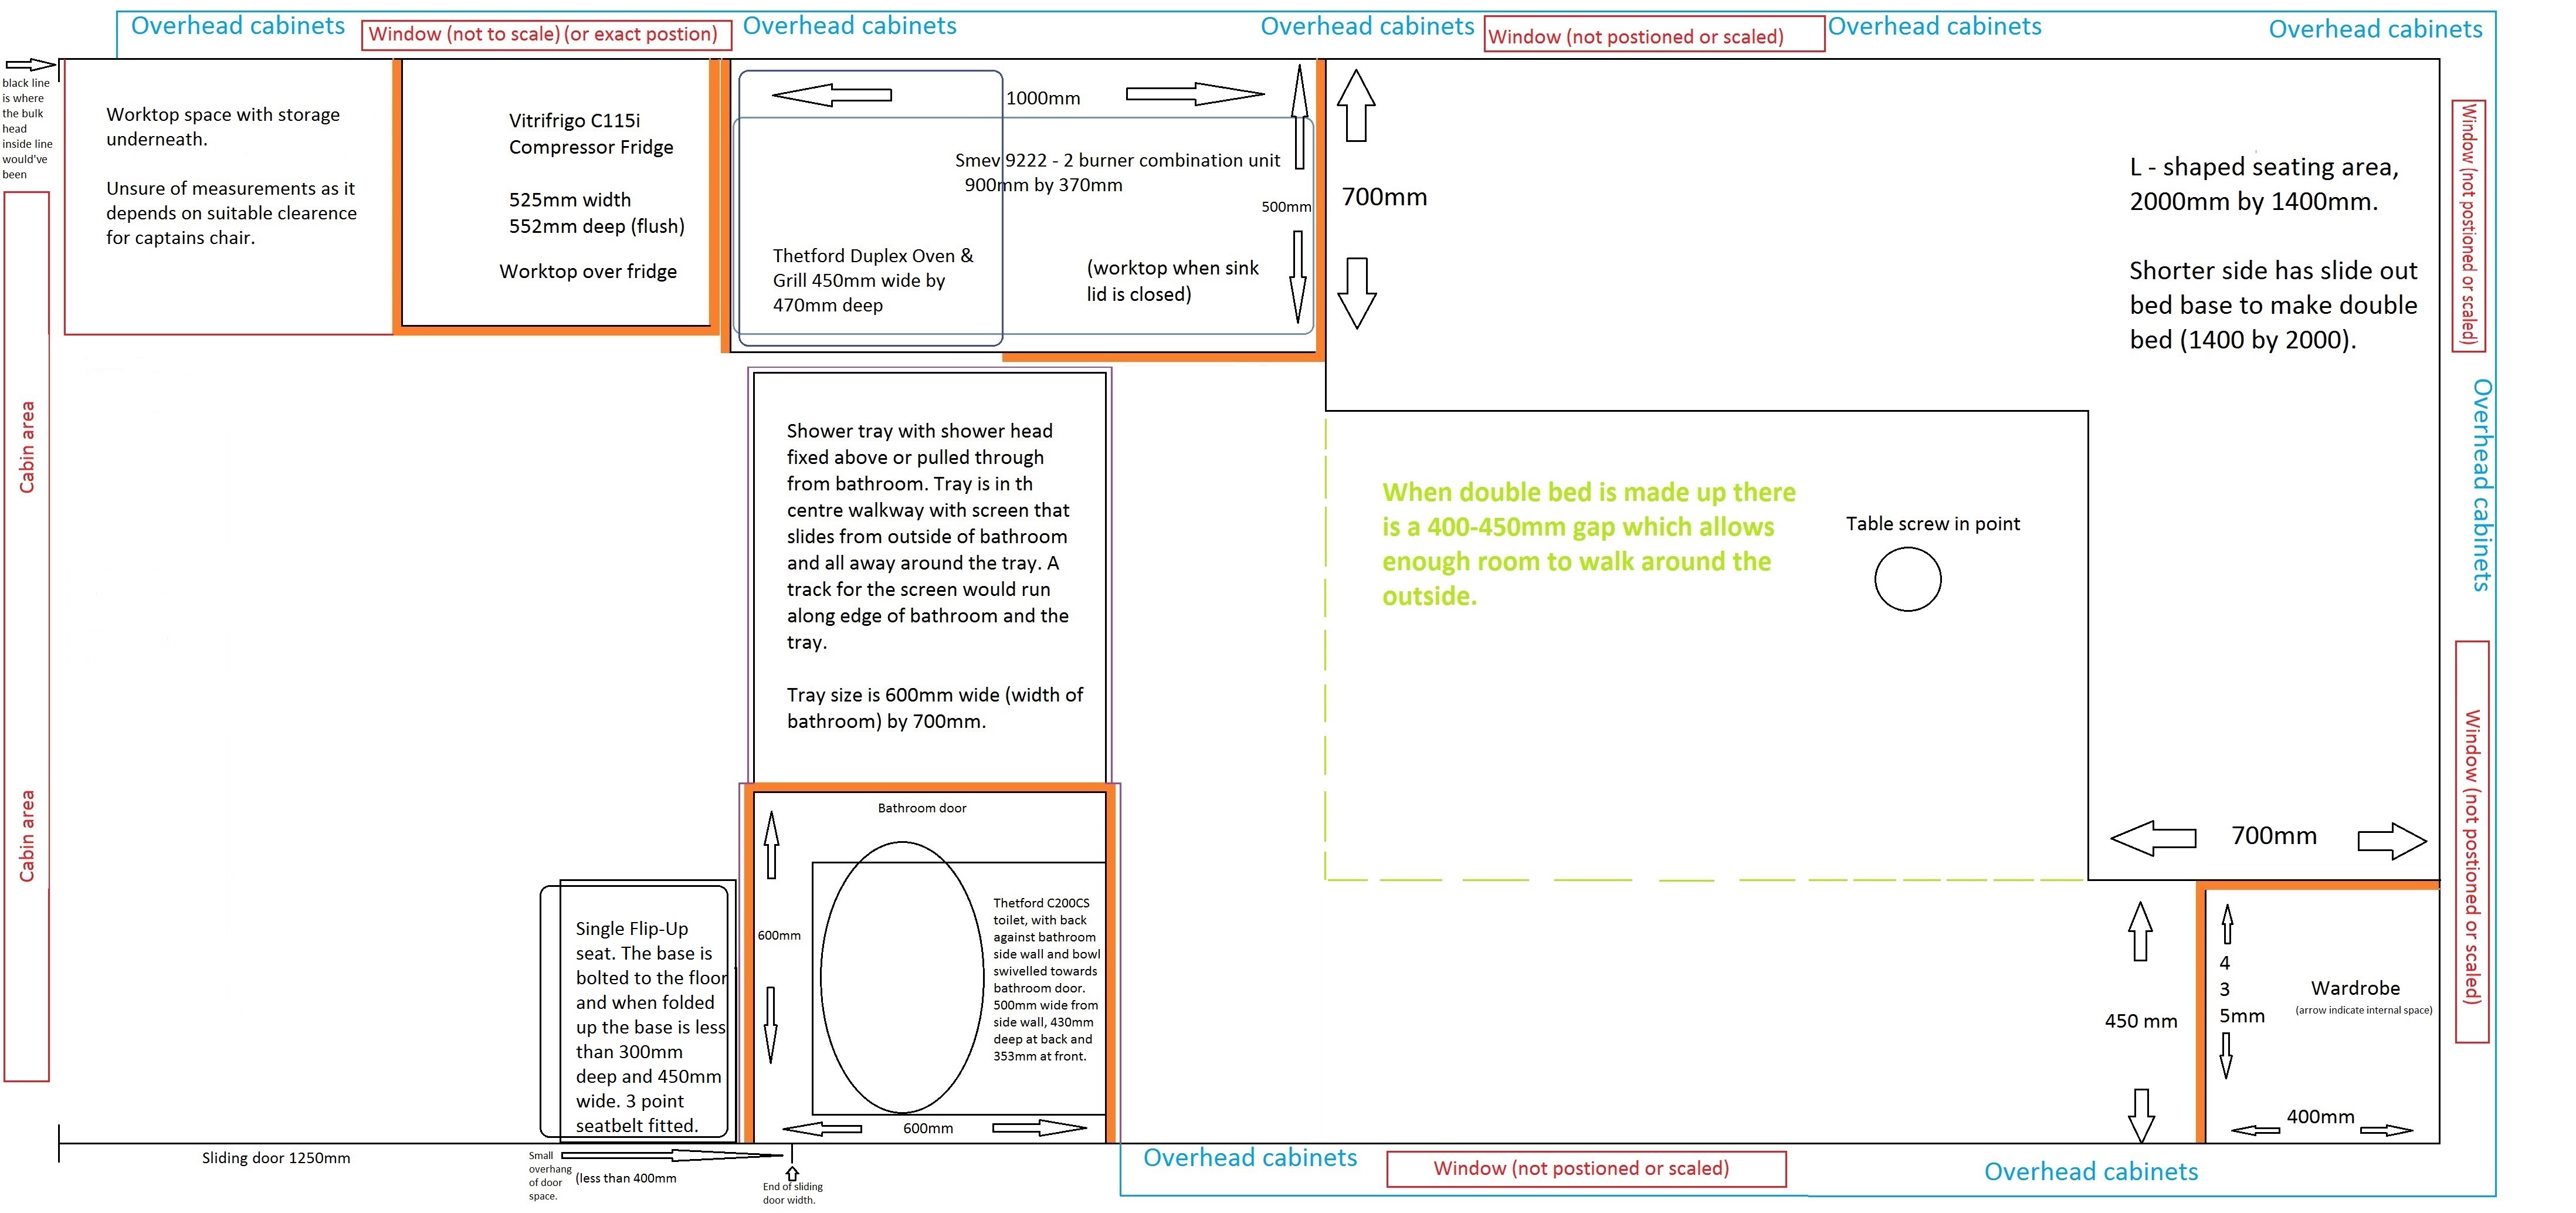Click the table screw point circle

(1908, 579)
